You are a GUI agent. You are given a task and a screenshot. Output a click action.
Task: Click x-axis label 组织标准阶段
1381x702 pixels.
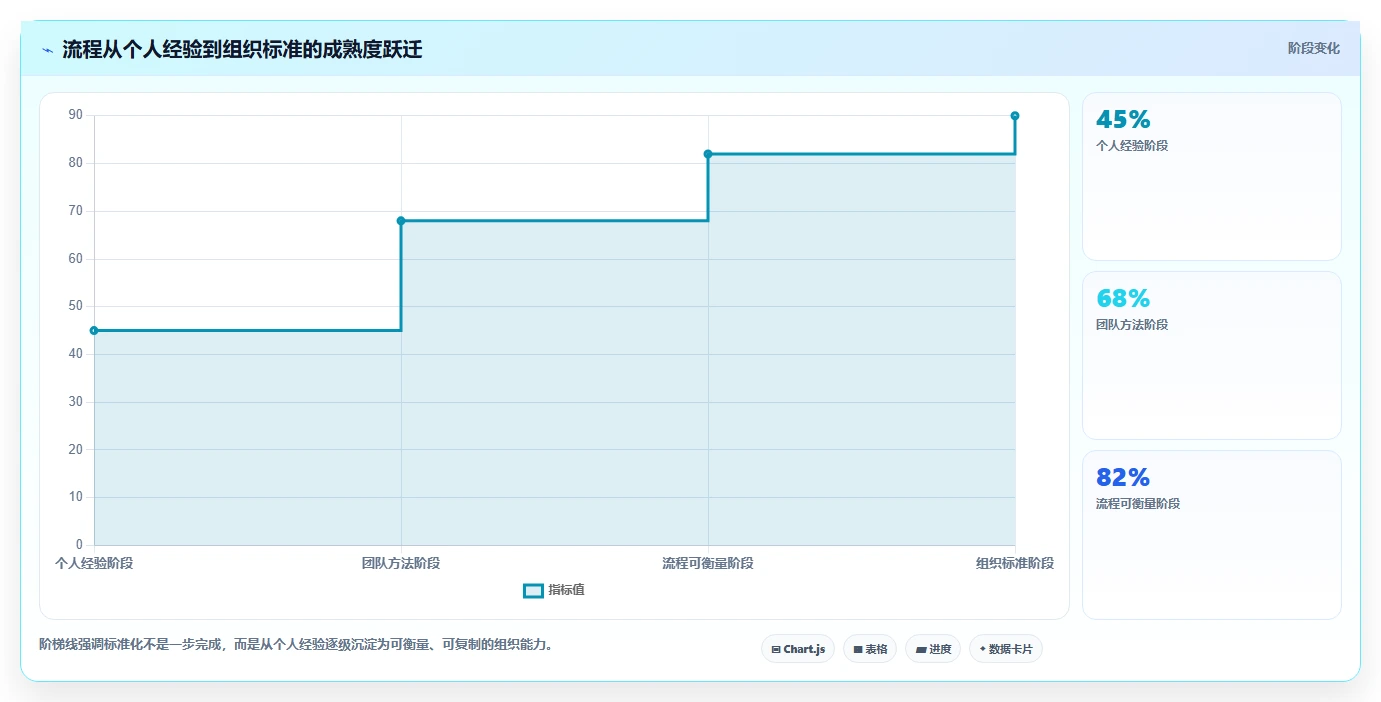1015,563
